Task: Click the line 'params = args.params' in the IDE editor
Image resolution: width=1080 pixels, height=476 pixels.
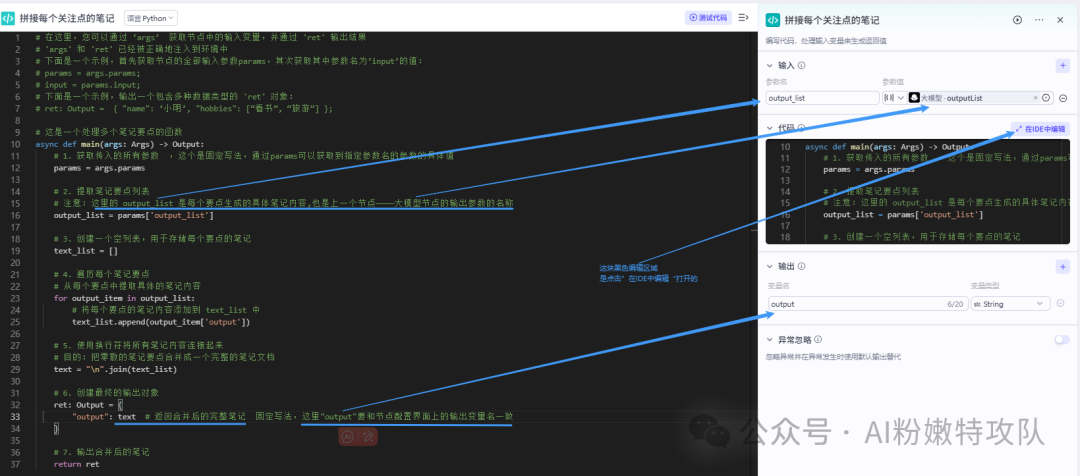Action: pyautogui.click(x=99, y=167)
